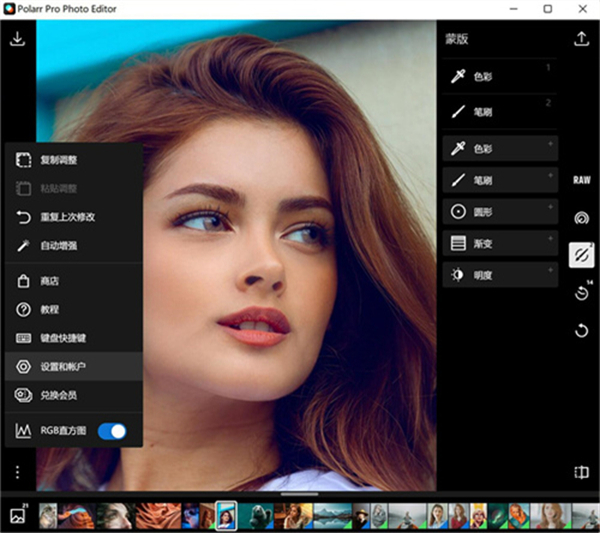Screen dimensions: 600x533
Task: Add a new 明度 luminance mask
Action: (x=500, y=275)
